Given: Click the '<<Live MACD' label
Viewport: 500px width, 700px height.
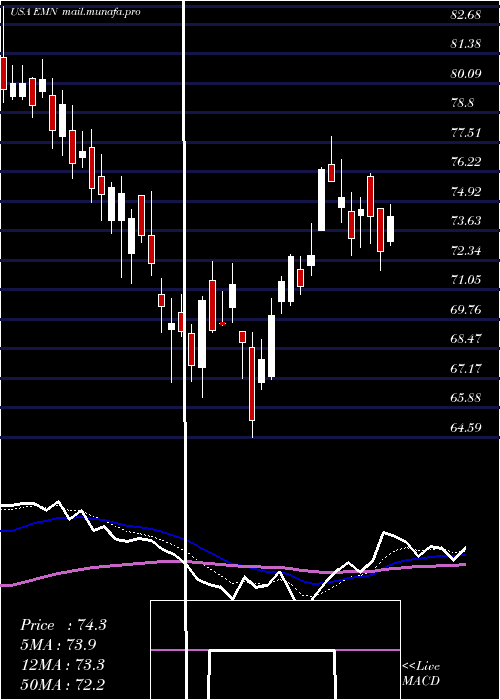Looking at the screenshot, I should tap(421, 673).
